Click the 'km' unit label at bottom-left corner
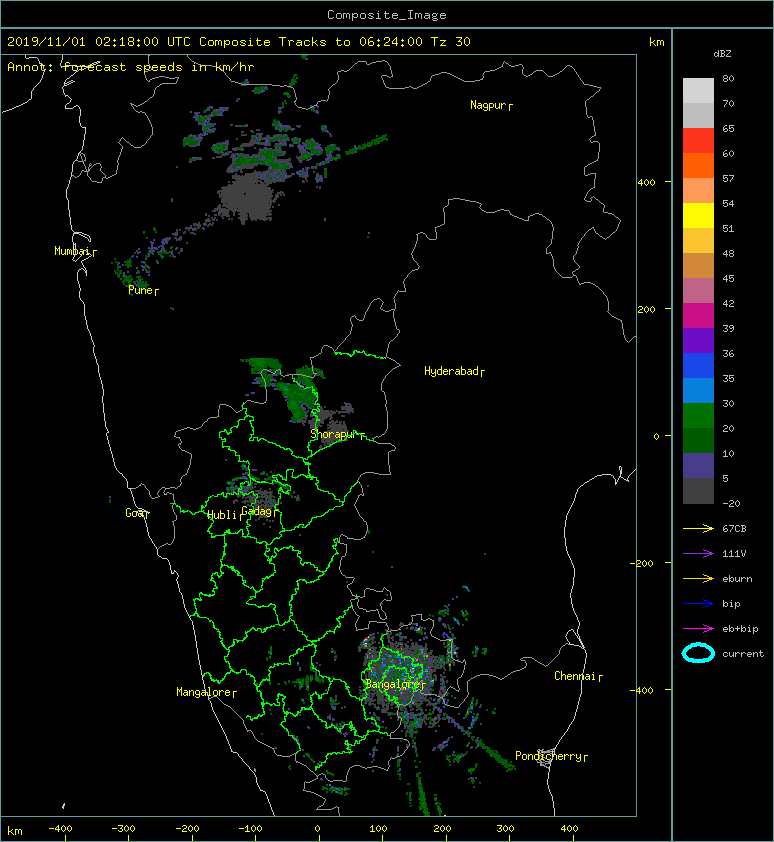This screenshot has width=774, height=842. click(x=15, y=831)
